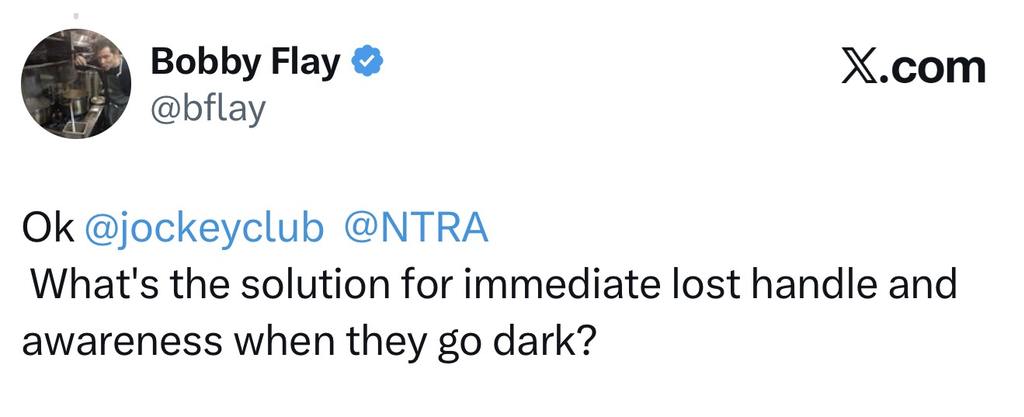The height and width of the screenshot is (417, 1024).
Task: Click Bobby Flay's profile picture
Action: click(76, 84)
